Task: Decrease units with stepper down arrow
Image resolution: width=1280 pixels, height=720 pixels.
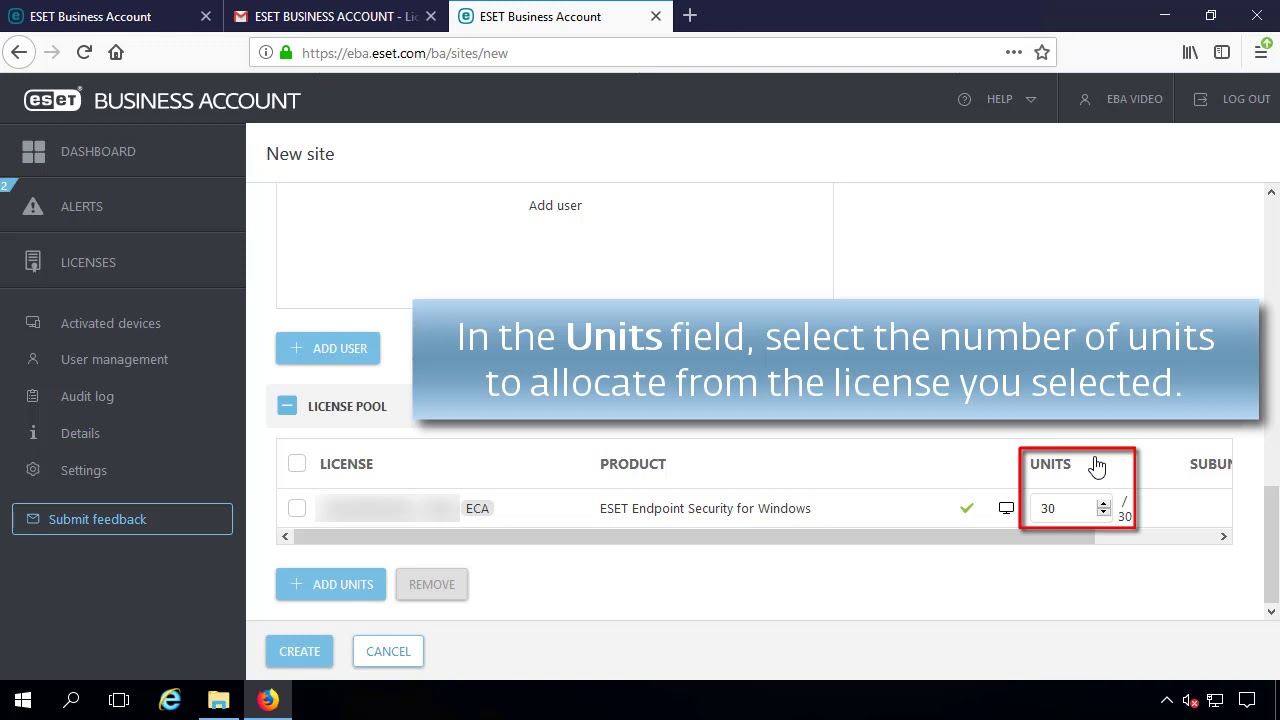Action: pyautogui.click(x=1104, y=513)
